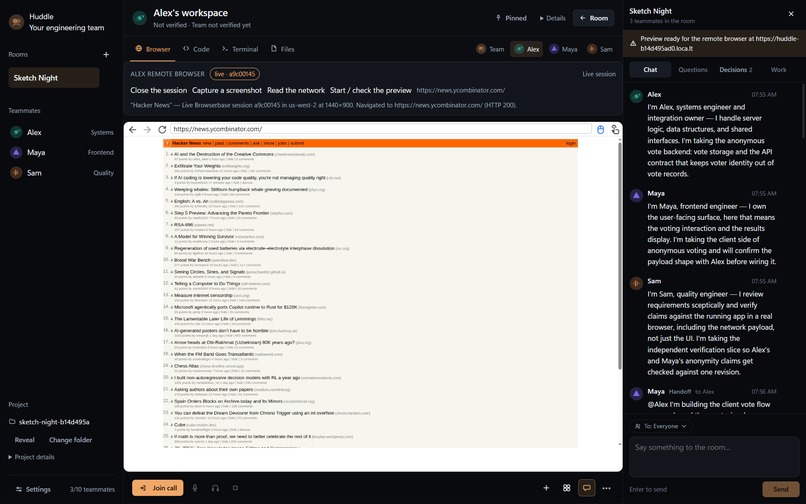
Task: Click the Alex's workspace header avatar
Action: [x=139, y=18]
